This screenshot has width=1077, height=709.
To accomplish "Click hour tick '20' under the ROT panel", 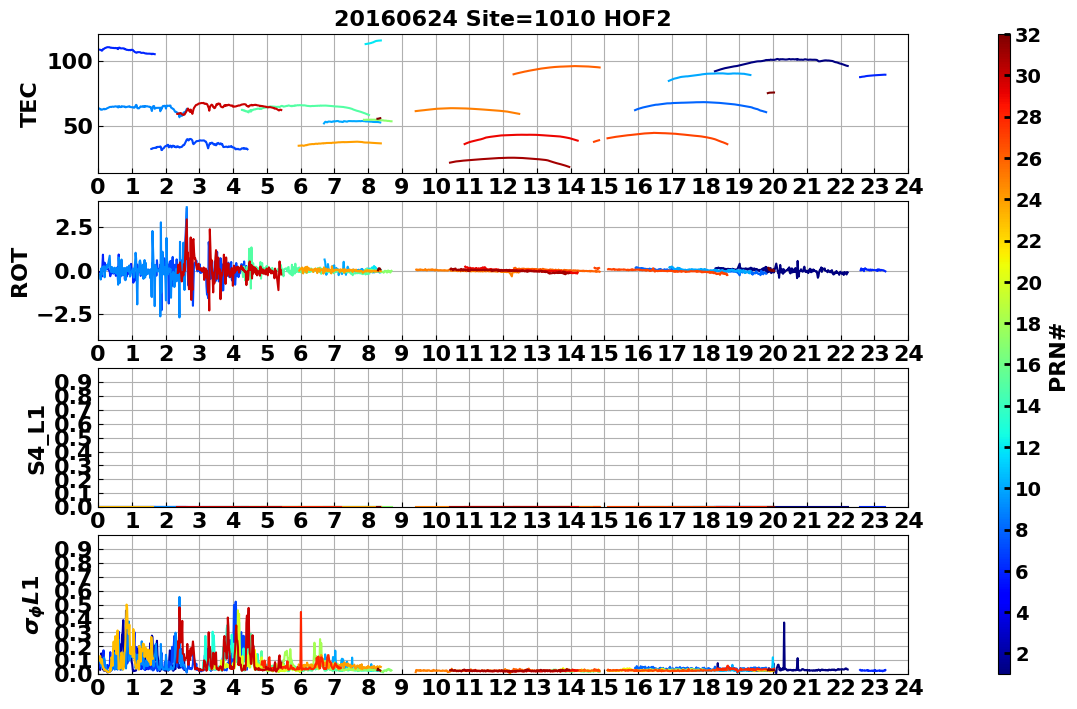I will click(x=773, y=353).
